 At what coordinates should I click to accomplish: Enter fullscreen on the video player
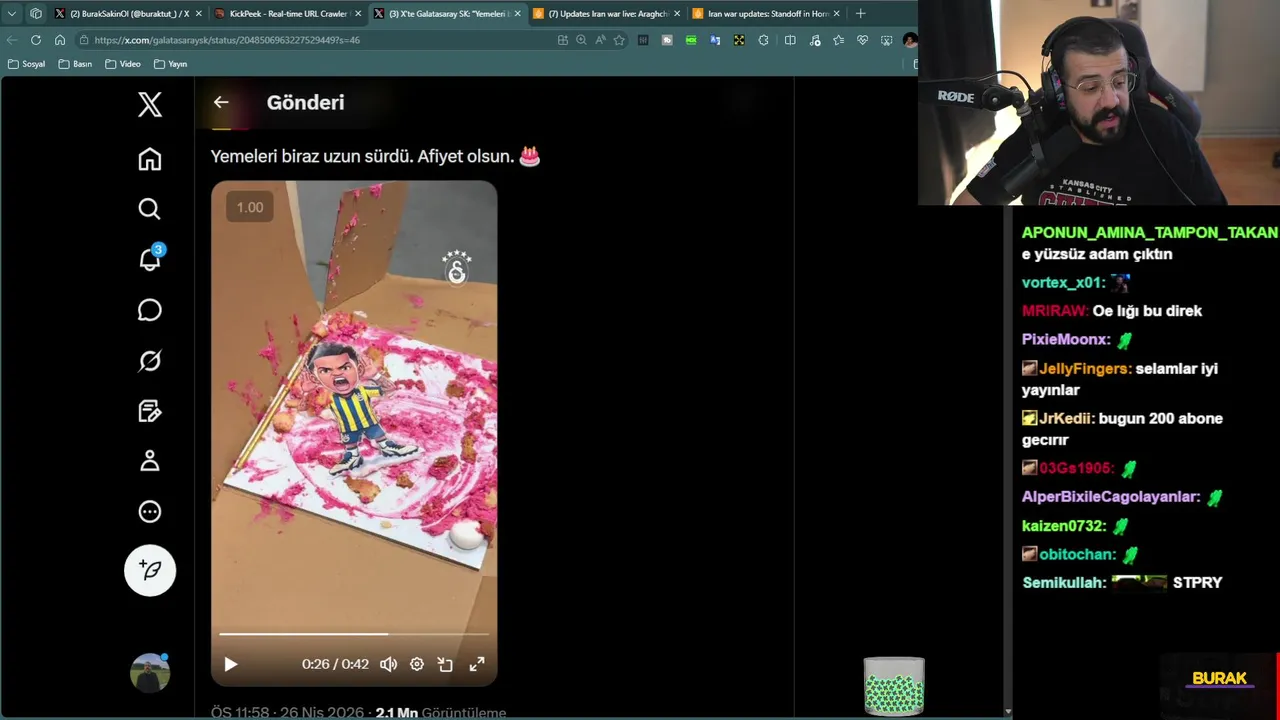(x=477, y=664)
